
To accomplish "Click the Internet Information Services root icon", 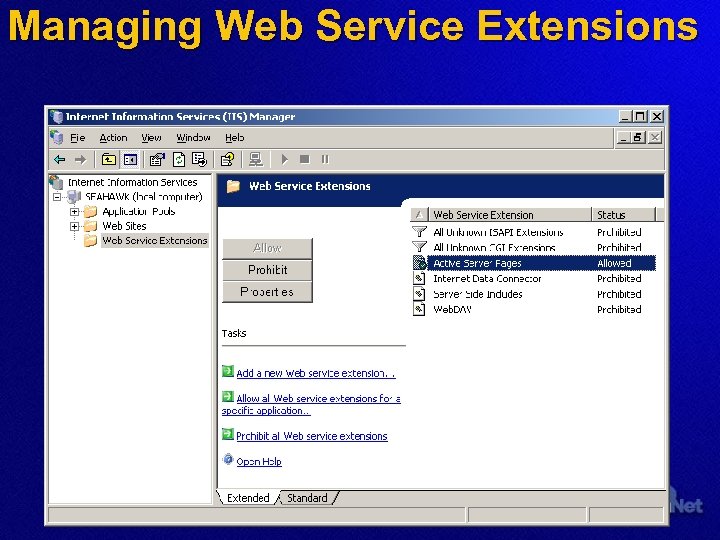I will click(56, 182).
